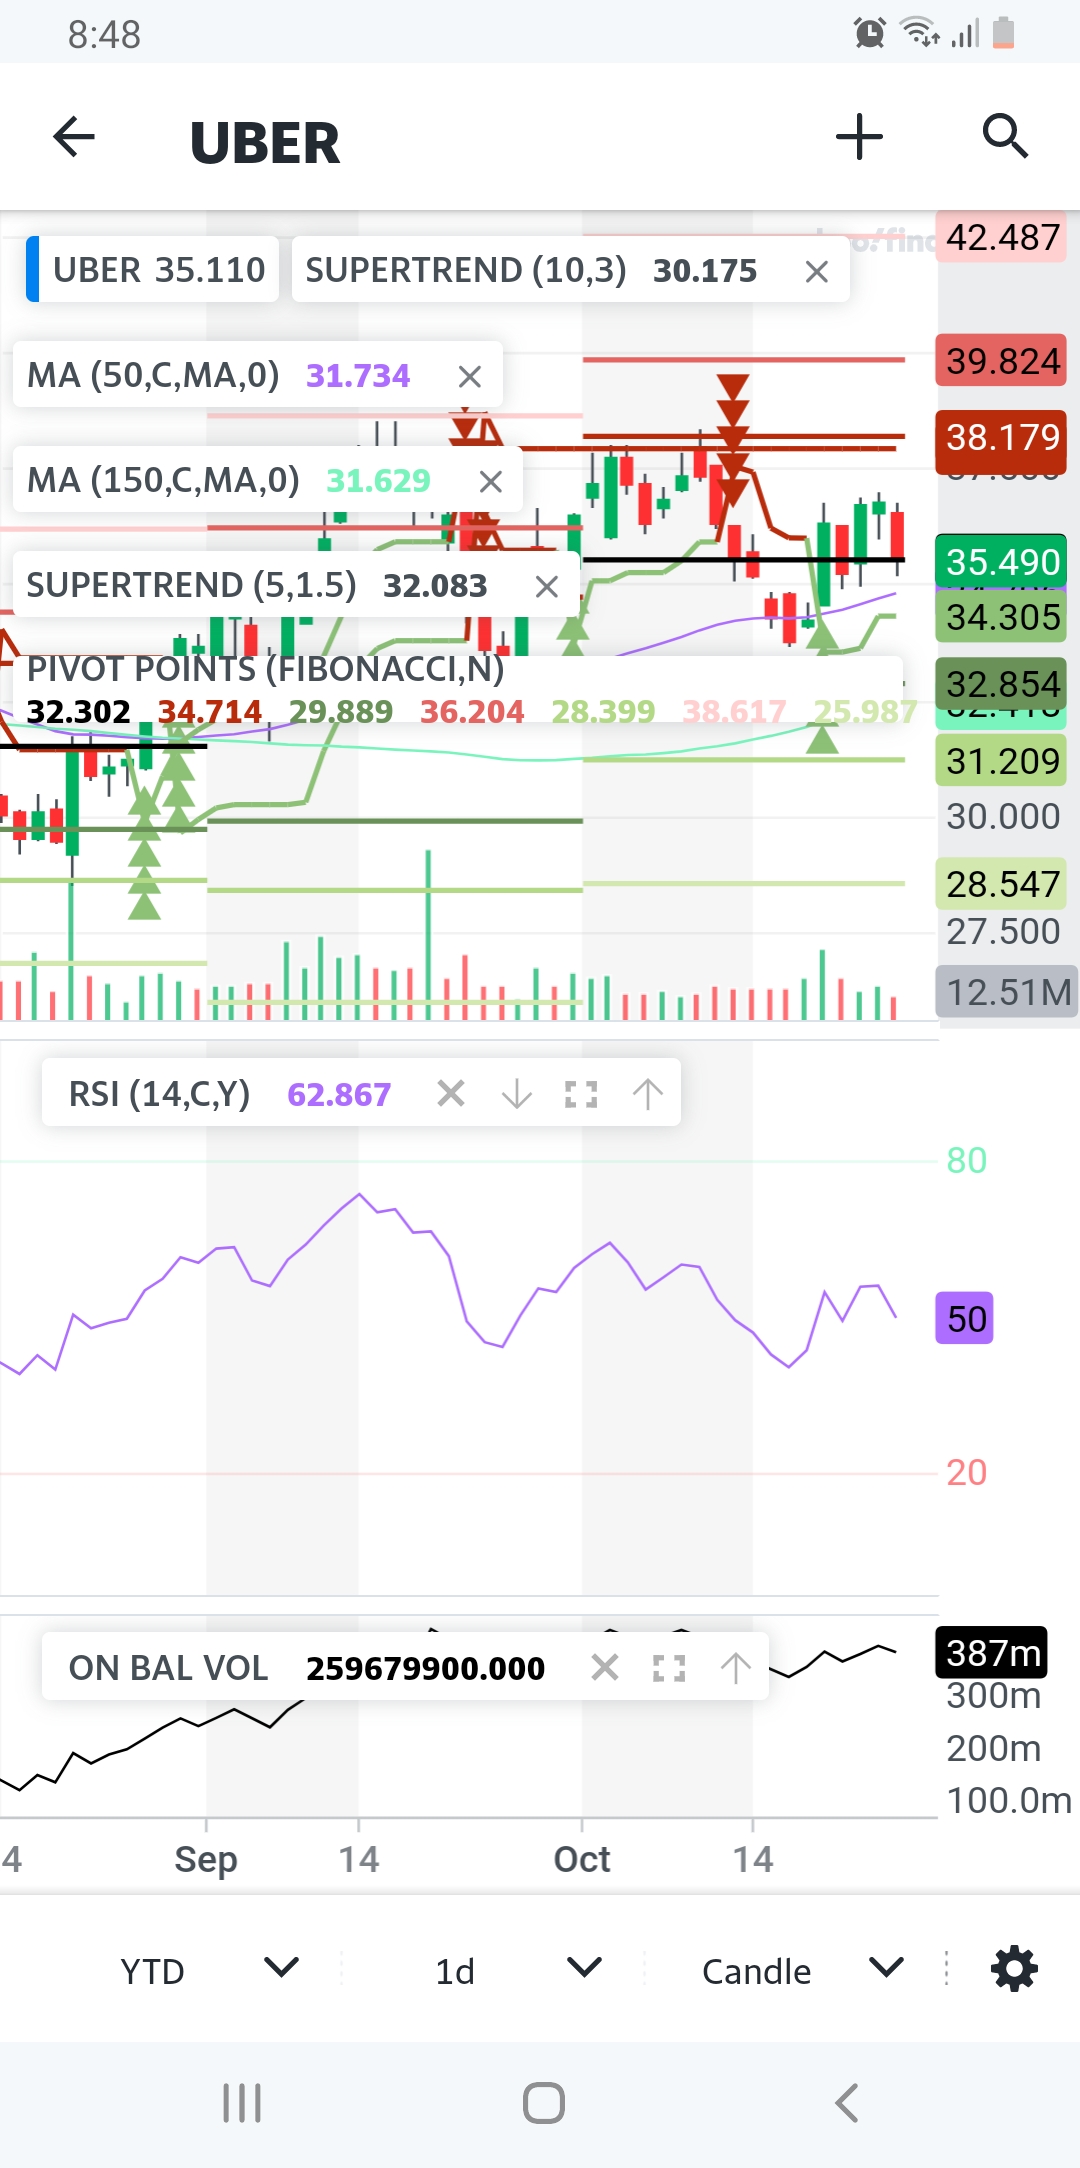1080x2168 pixels.
Task: Tap the Sep date axis label
Action: (206, 1859)
